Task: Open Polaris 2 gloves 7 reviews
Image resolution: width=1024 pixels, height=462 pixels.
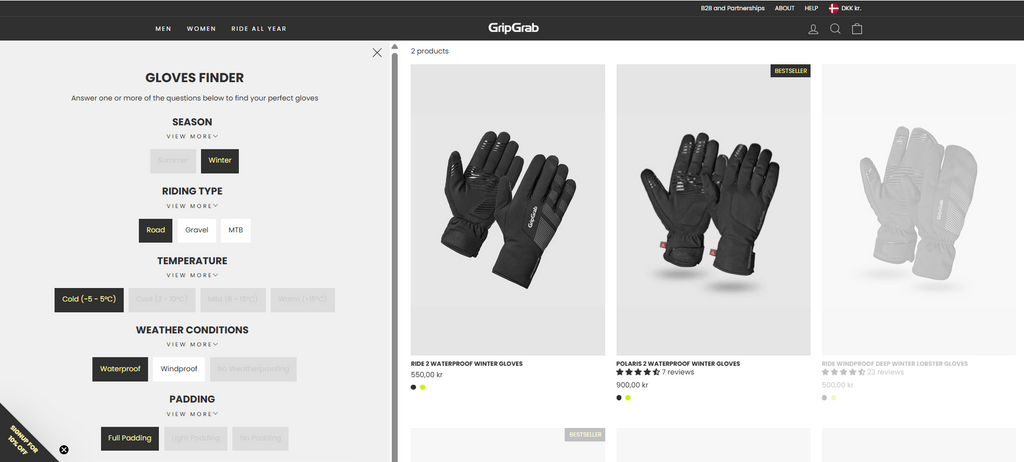Action: [x=655, y=372]
